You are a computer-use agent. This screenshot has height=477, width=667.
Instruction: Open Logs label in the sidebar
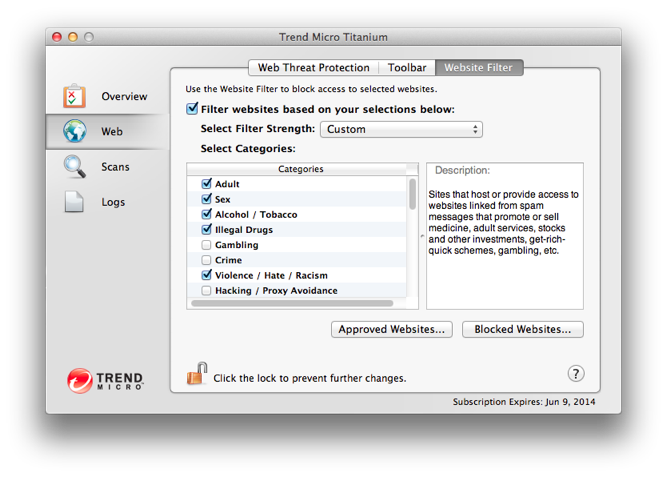[x=113, y=202]
